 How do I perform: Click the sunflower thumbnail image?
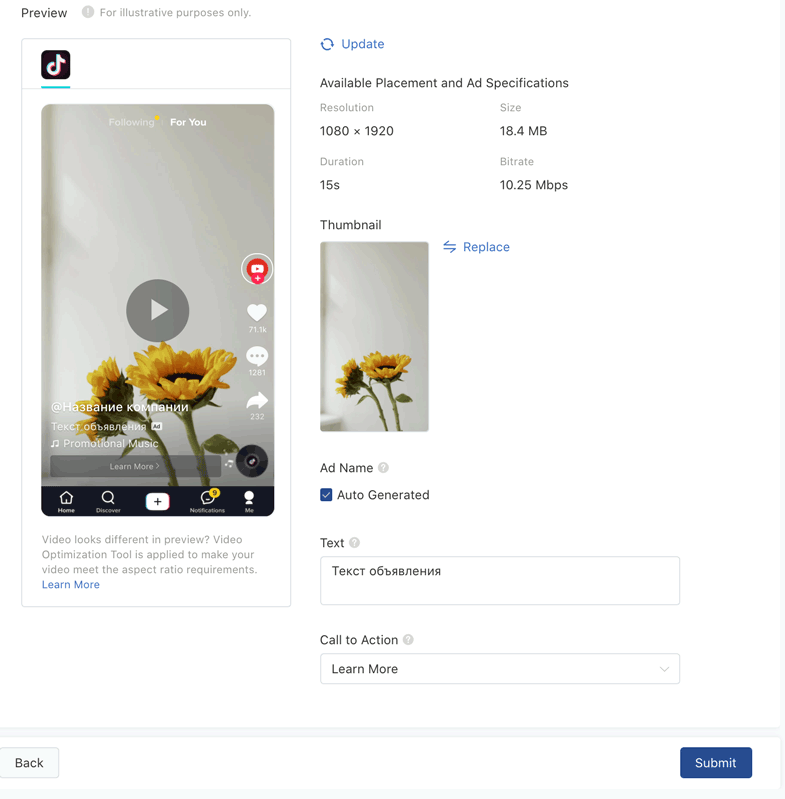point(374,336)
